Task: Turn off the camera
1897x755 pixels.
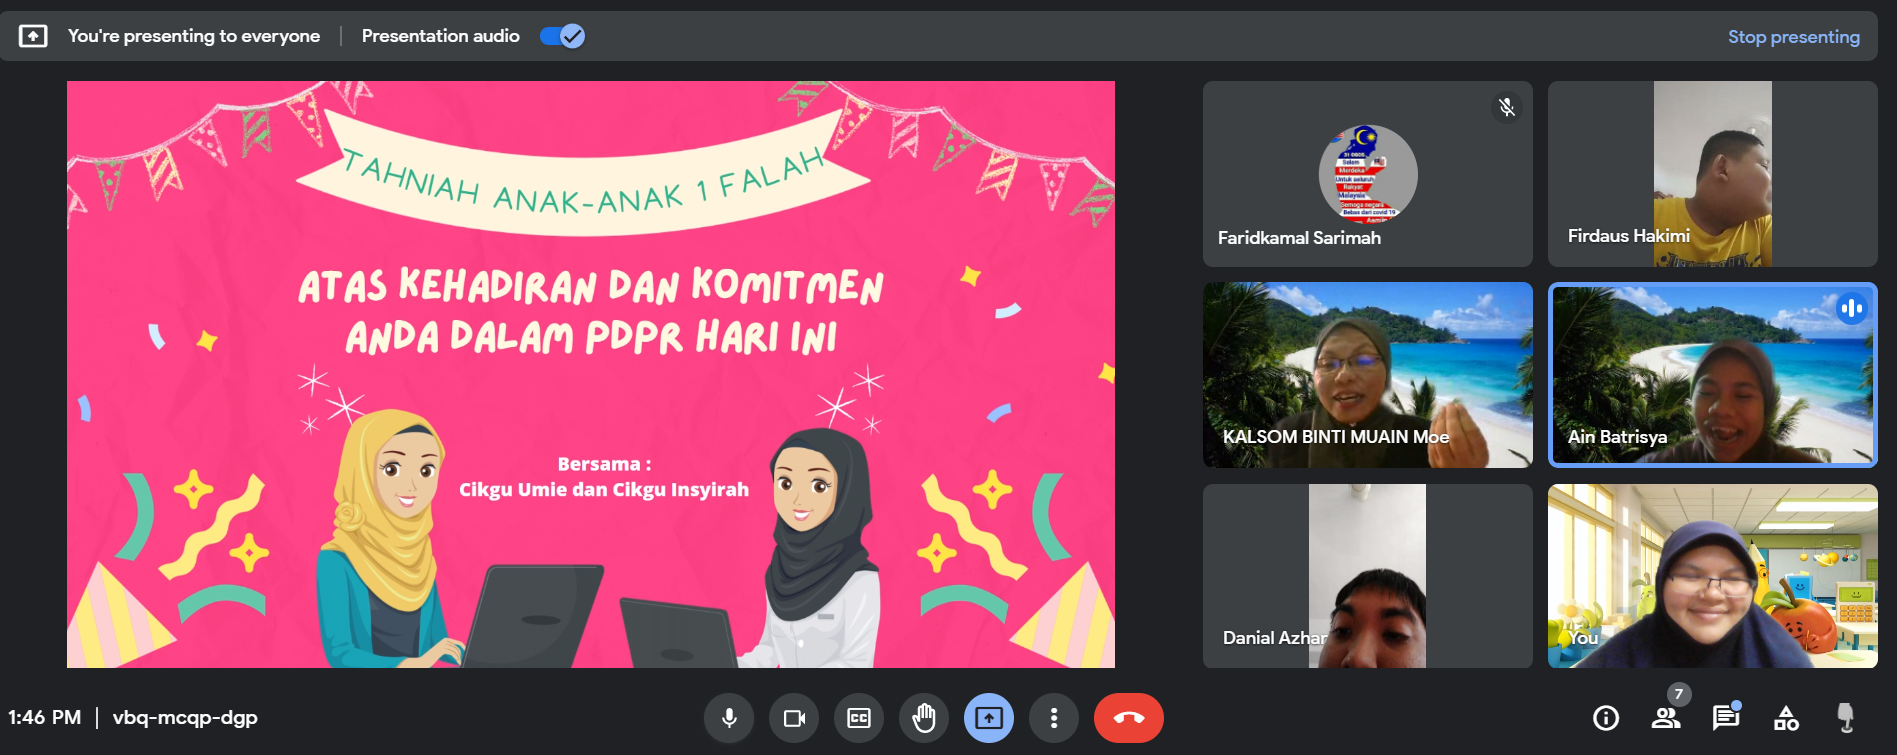Action: point(794,718)
